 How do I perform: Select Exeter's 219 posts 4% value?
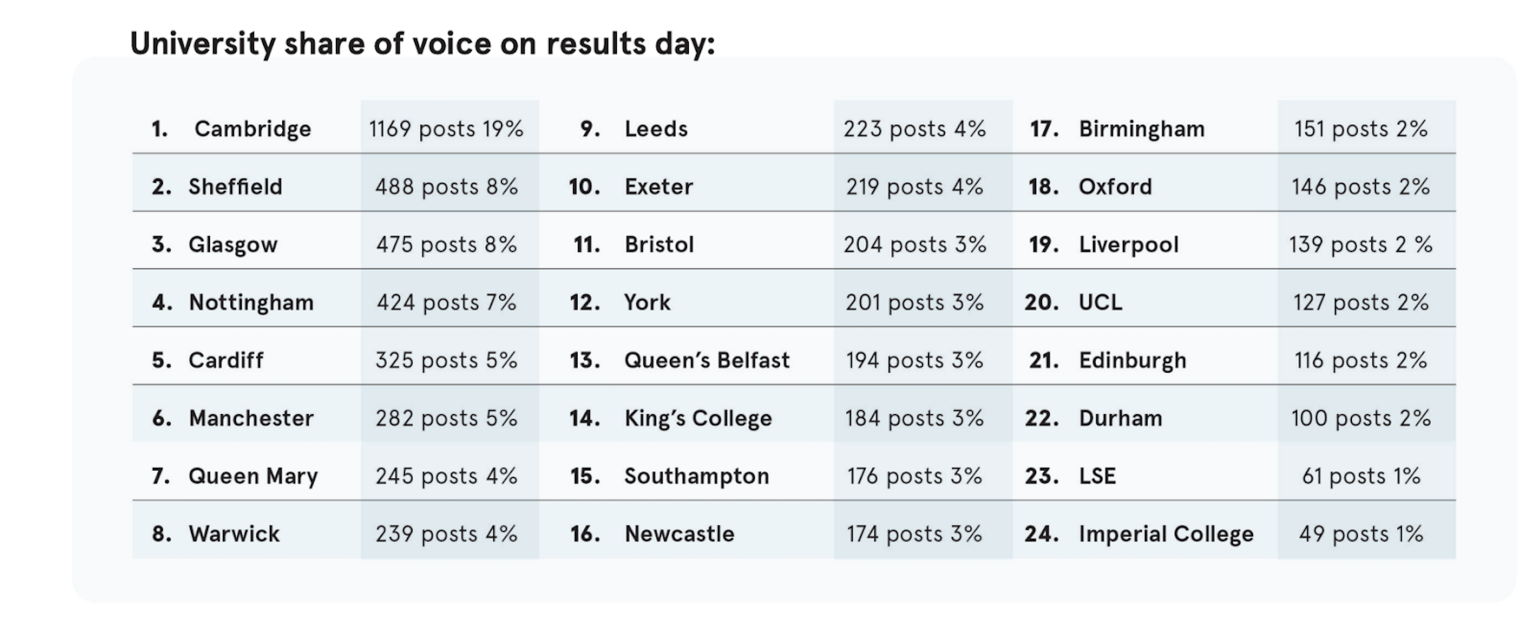[x=914, y=187]
